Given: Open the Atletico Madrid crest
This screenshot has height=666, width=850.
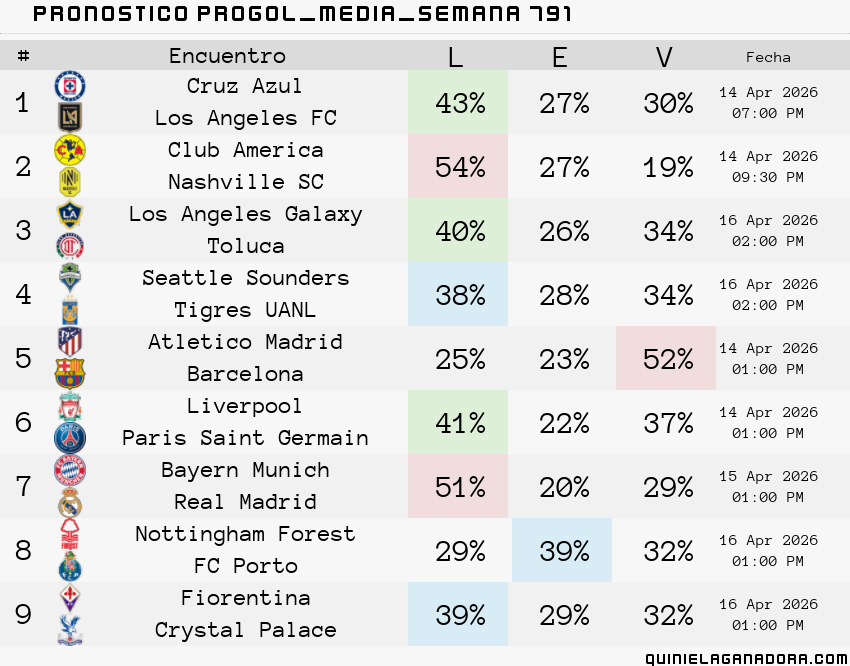Looking at the screenshot, I should click(70, 342).
